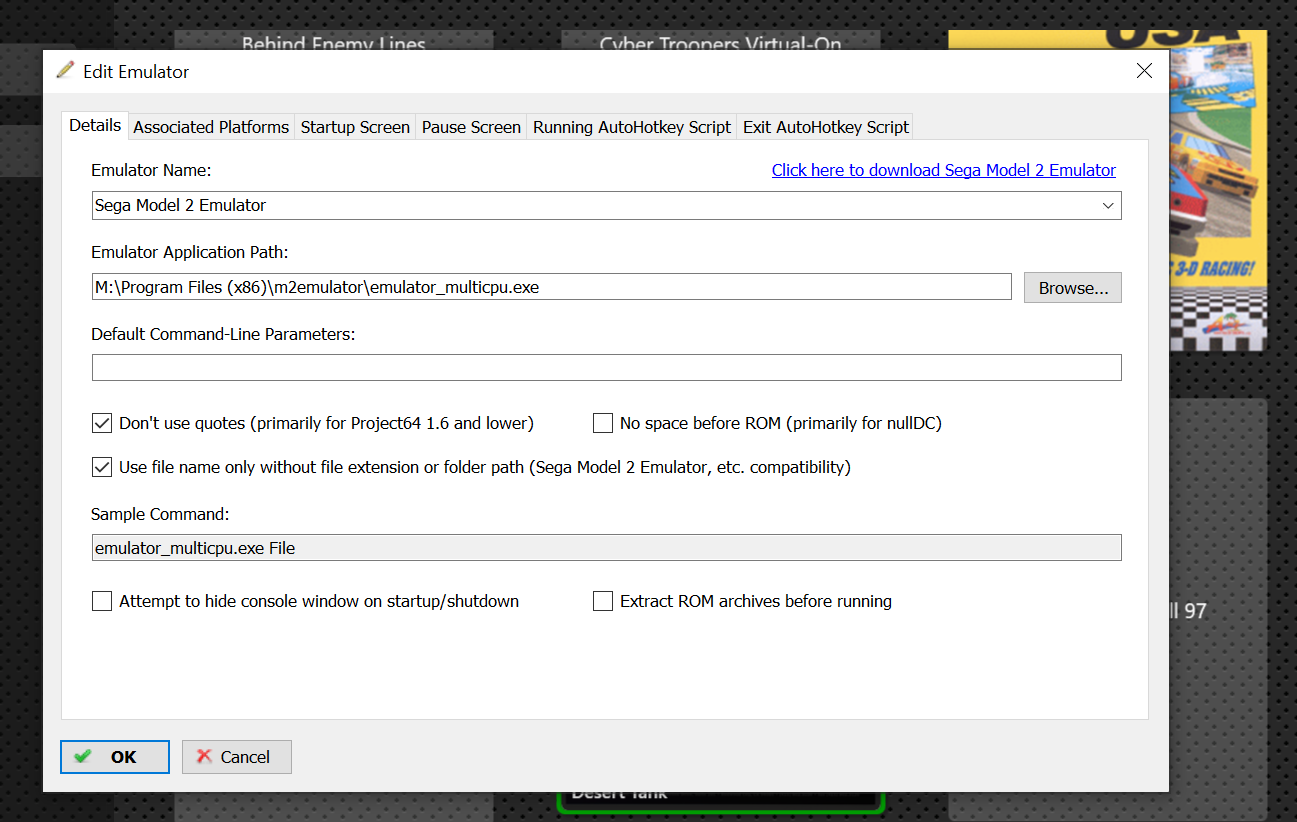This screenshot has width=1297, height=822.
Task: Open the Pause Screen tab
Action: (471, 127)
